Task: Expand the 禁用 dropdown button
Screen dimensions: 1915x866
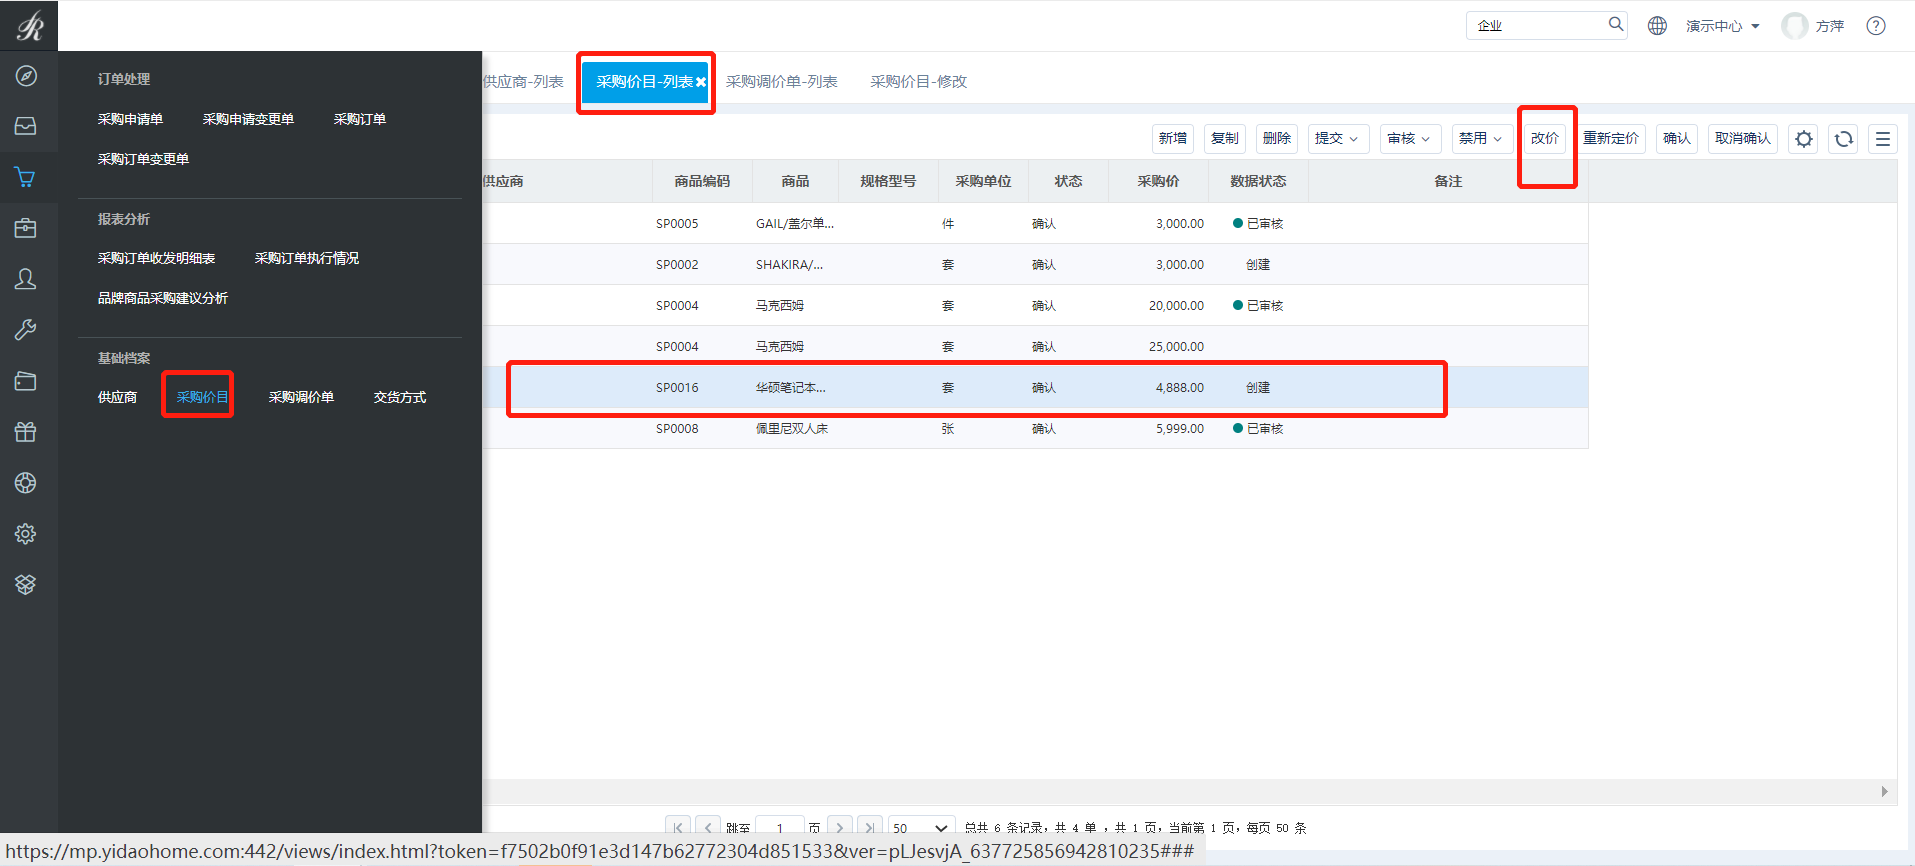Action: [x=1481, y=138]
